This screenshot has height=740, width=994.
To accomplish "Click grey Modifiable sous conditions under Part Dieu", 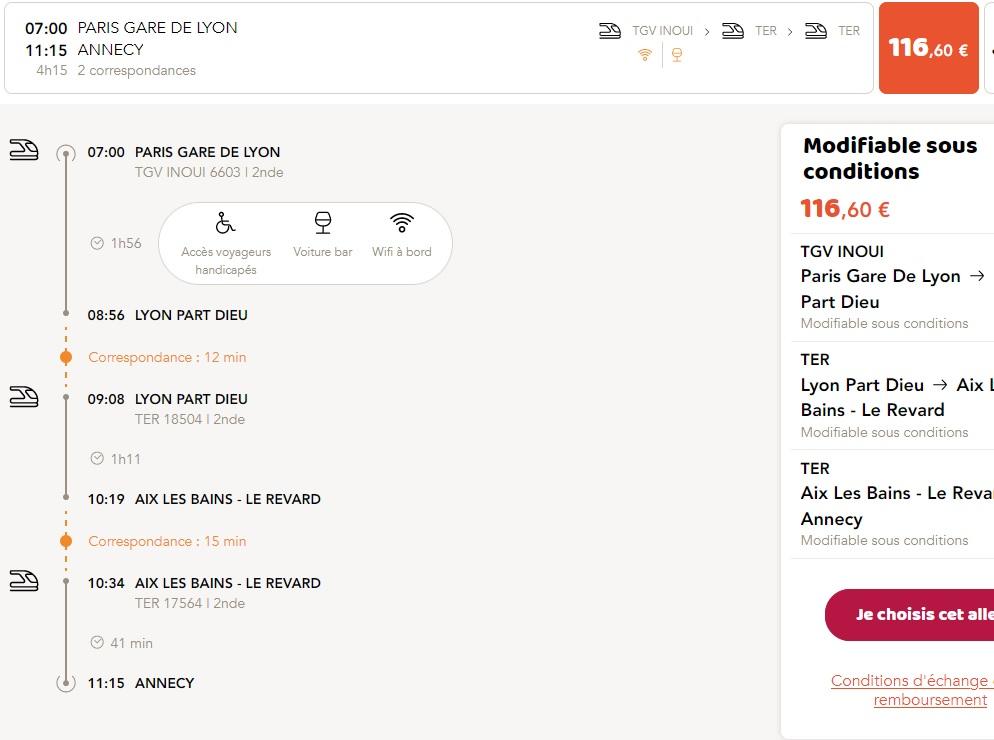I will click(884, 323).
